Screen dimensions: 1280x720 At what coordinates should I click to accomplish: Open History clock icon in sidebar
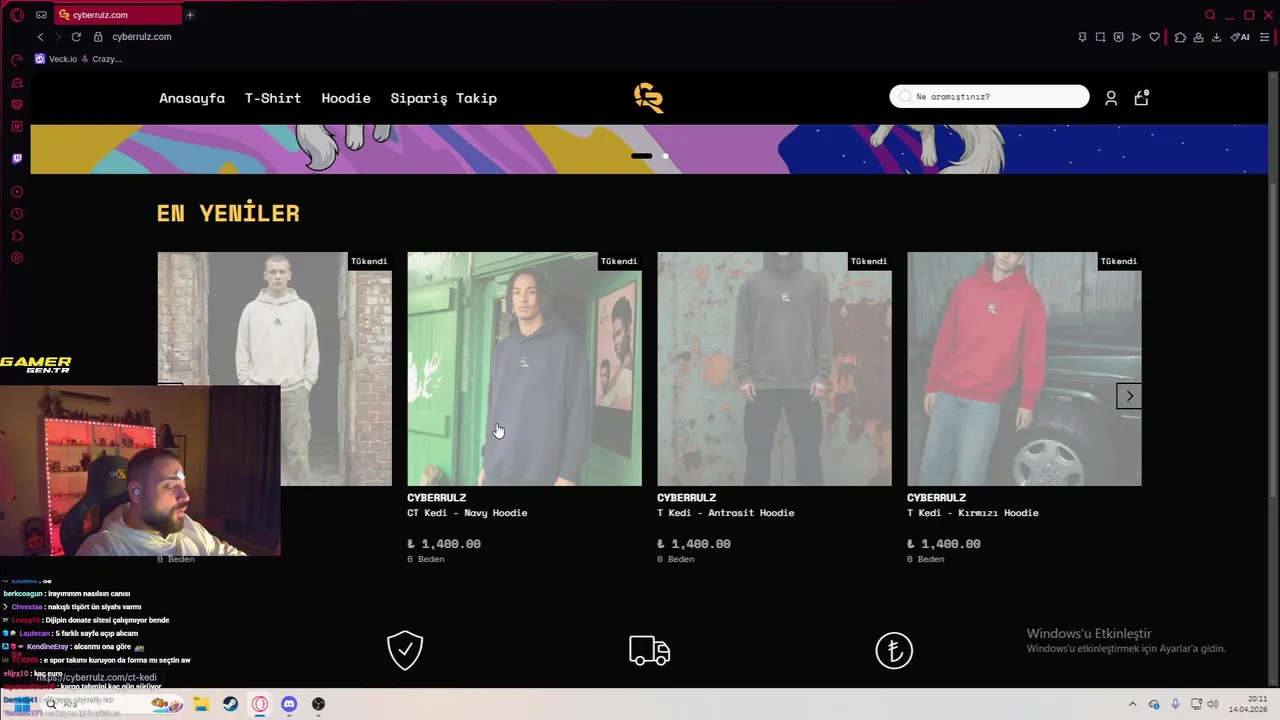(17, 214)
